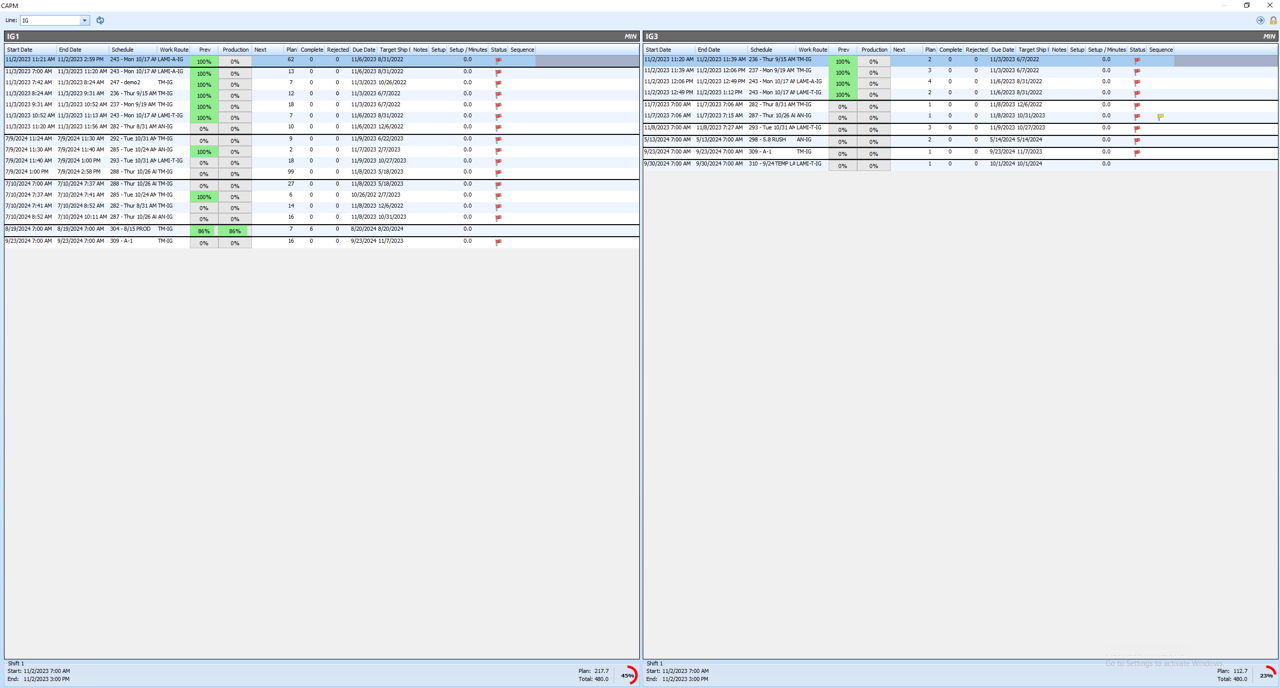
Task: Click IG3 start date 11/2/2023 11:39 AM cell
Action: click(669, 71)
